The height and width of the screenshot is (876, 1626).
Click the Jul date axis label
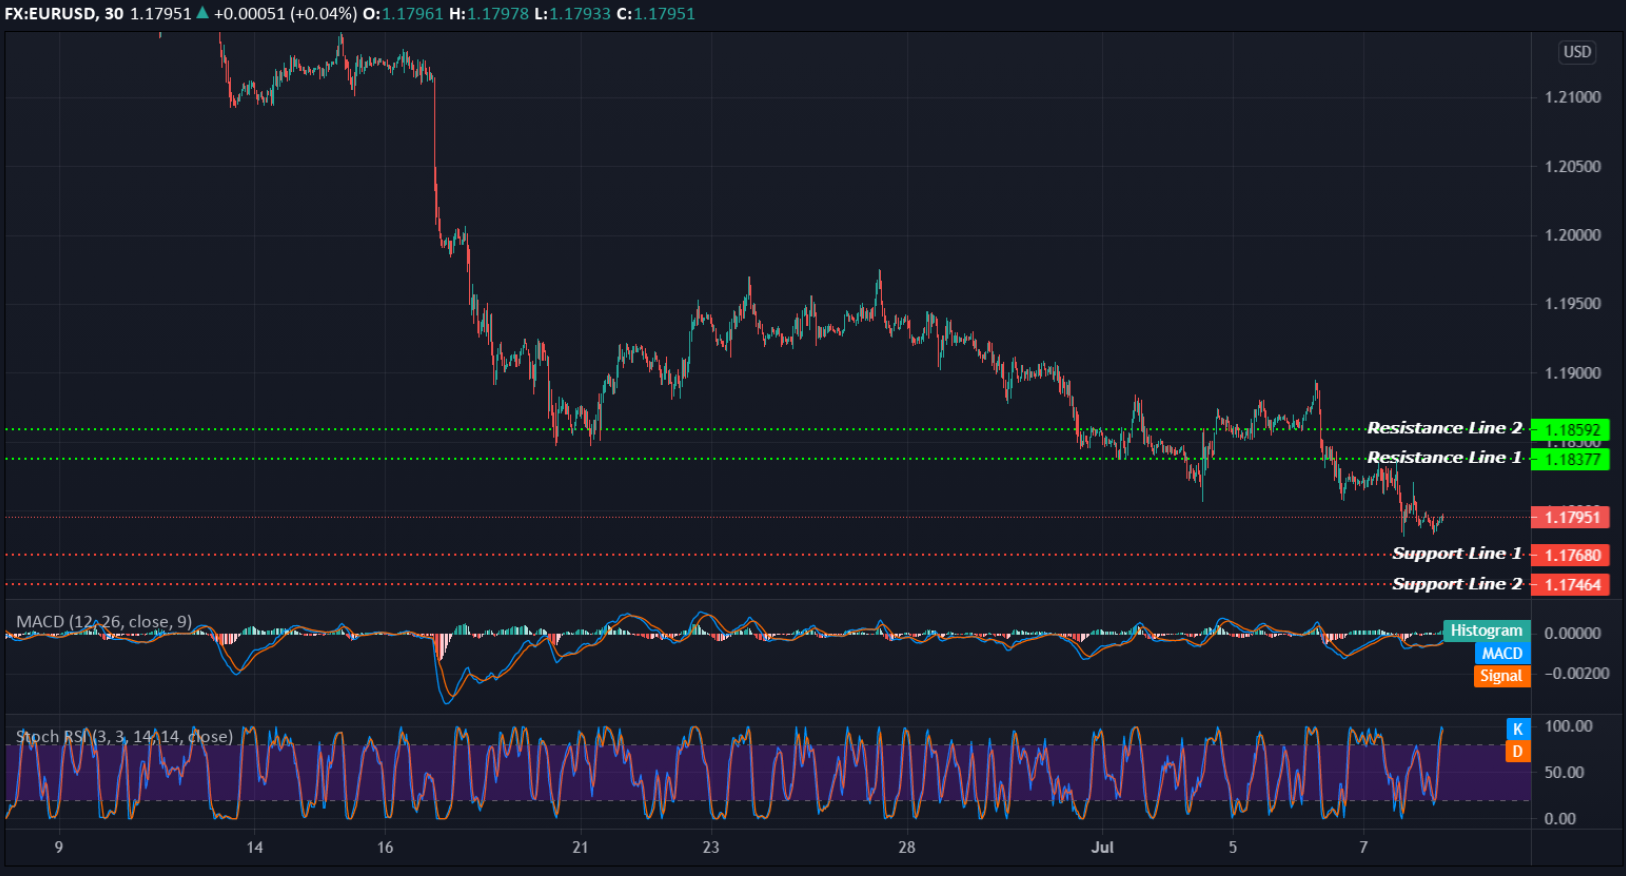[x=1102, y=848]
